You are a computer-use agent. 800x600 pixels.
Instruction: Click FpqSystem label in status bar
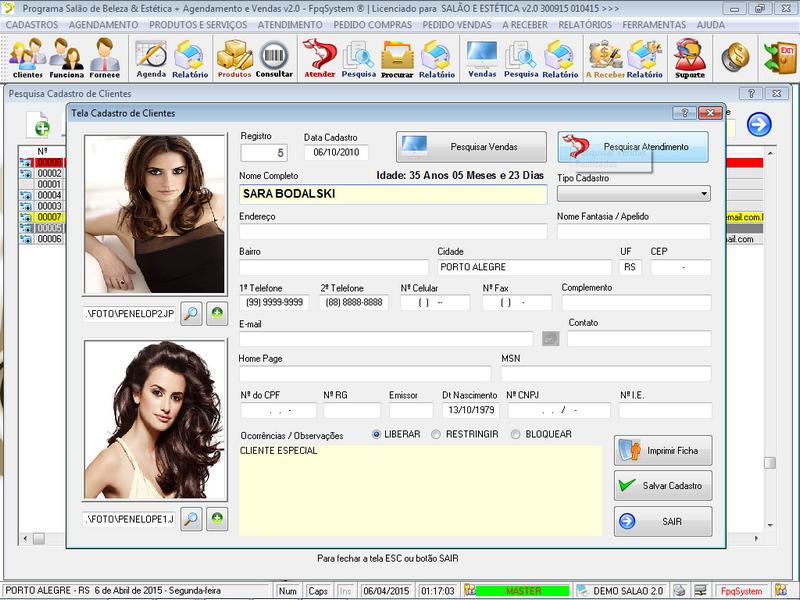pos(741,591)
